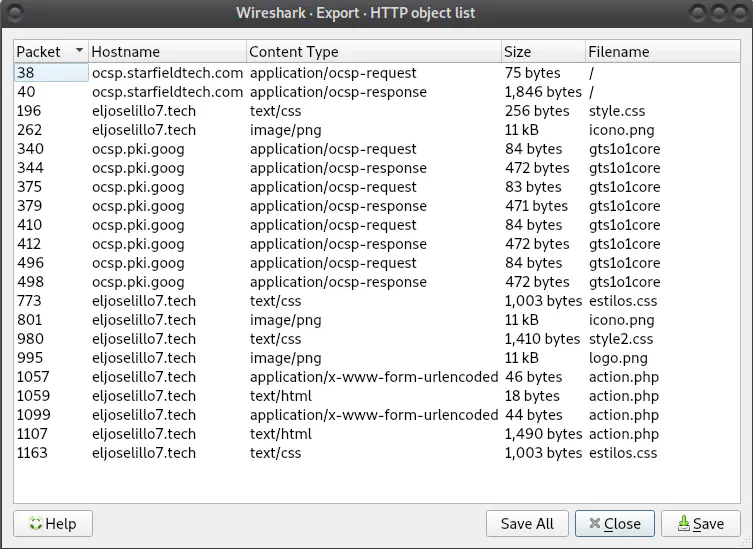
Task: Click the Help button
Action: (x=52, y=523)
